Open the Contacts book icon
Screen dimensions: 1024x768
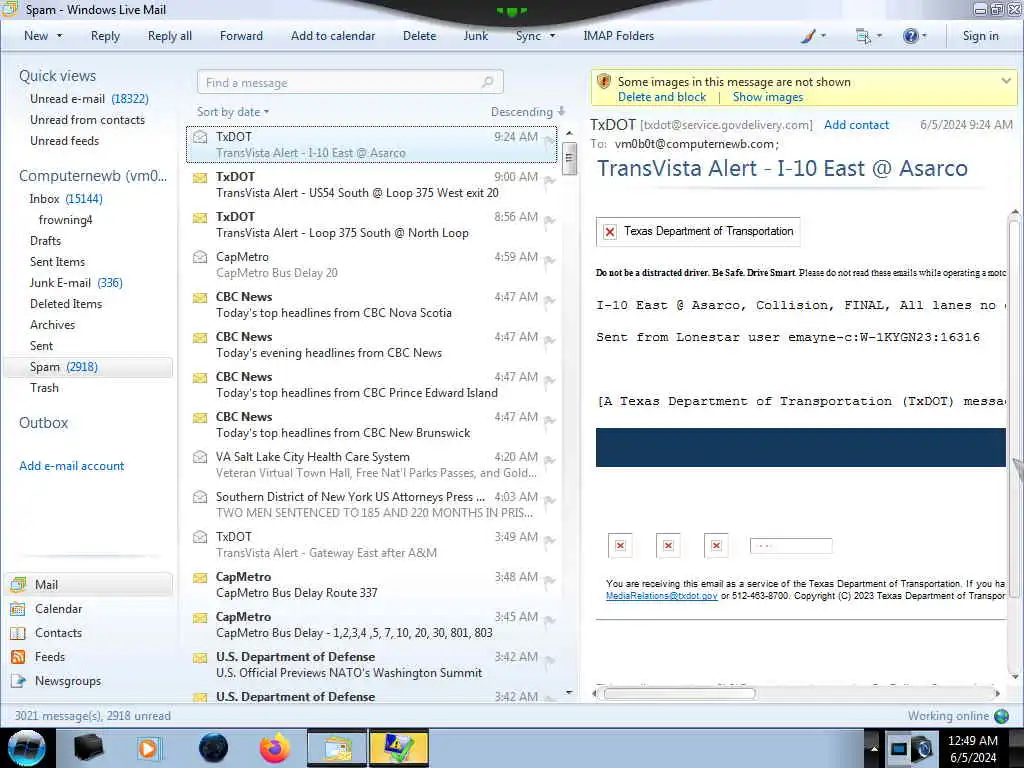(18, 633)
